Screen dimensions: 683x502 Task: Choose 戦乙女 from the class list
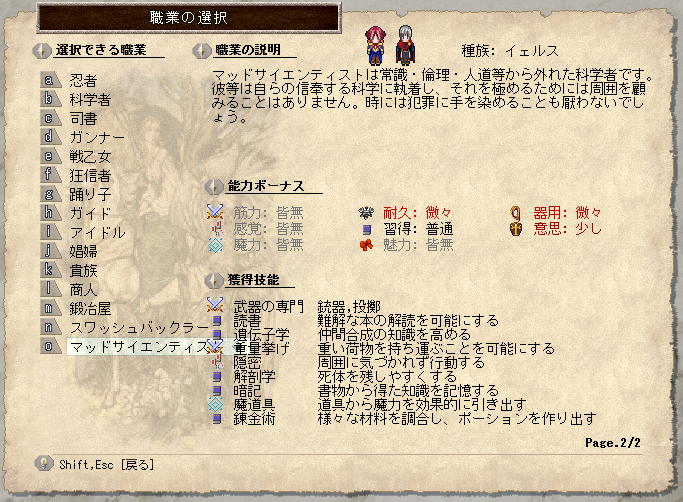(x=90, y=156)
